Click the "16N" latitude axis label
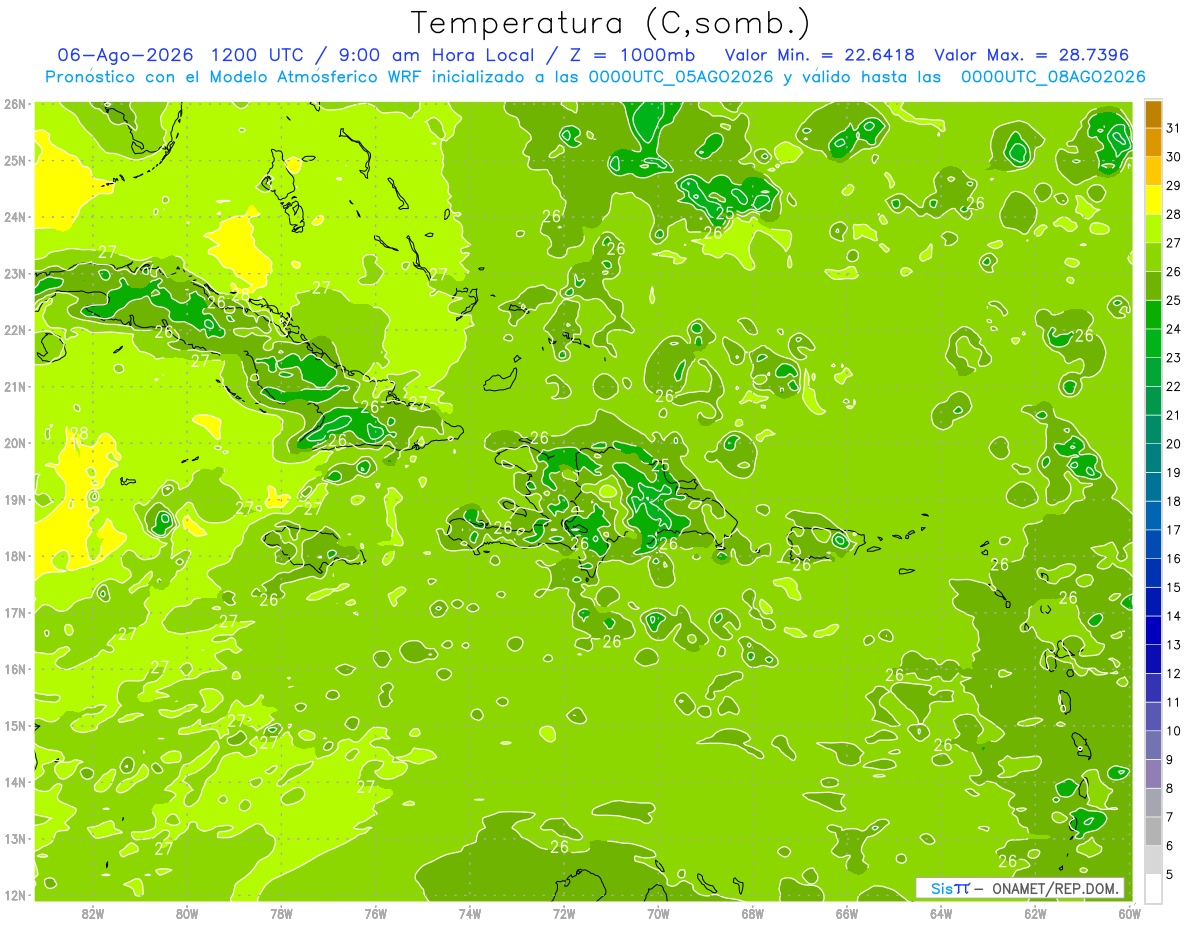 15,669
